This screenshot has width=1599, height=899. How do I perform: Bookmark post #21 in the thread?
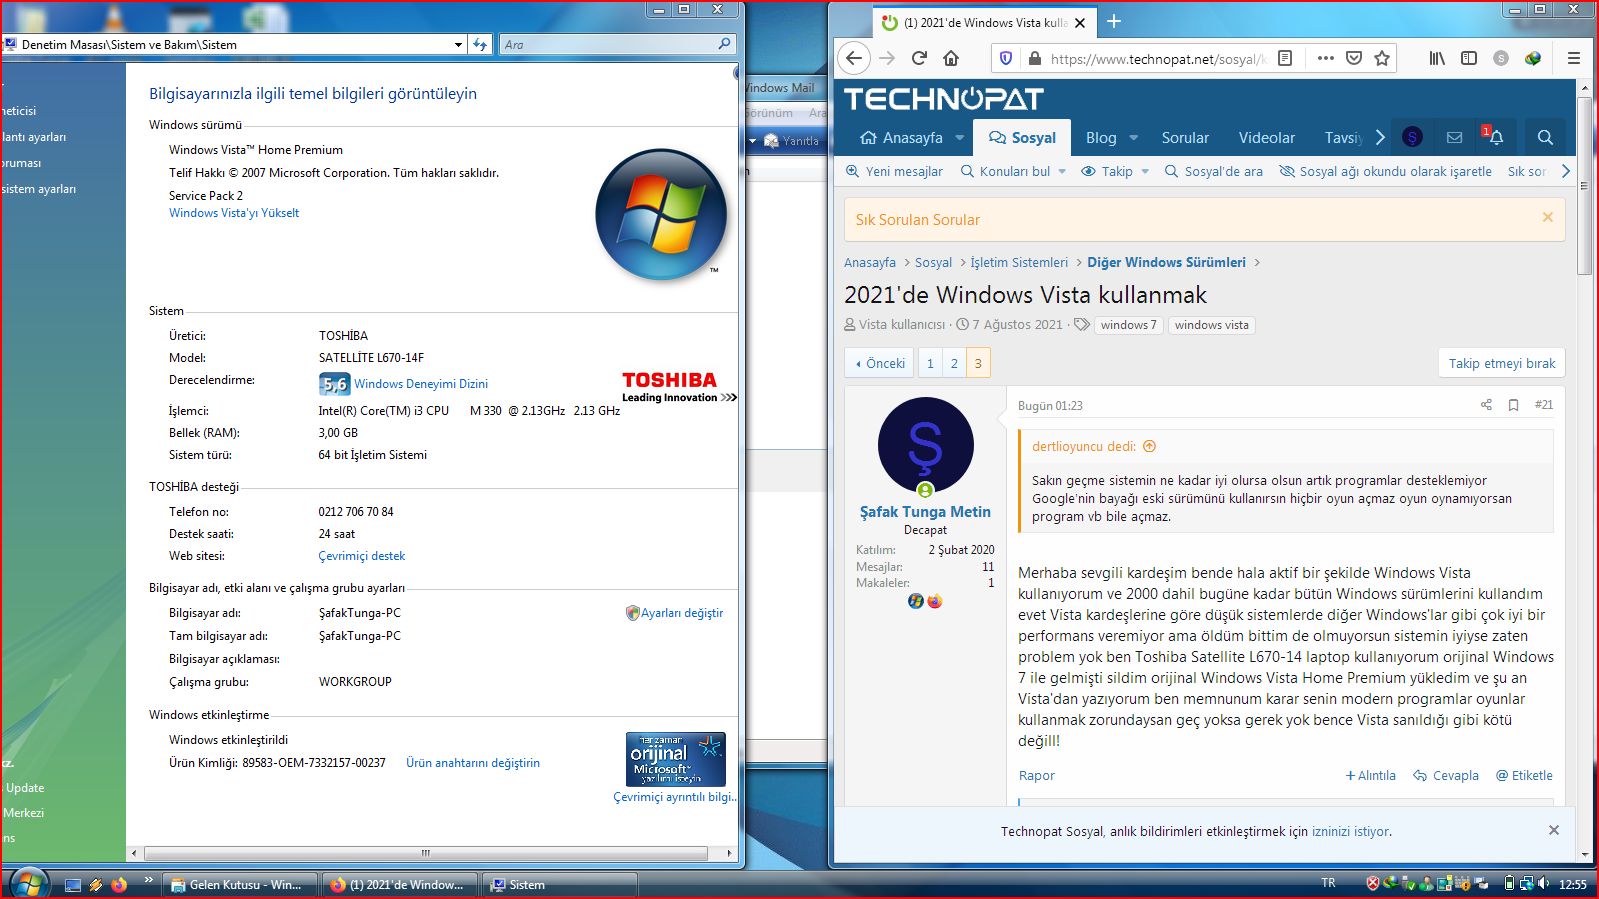point(1513,405)
